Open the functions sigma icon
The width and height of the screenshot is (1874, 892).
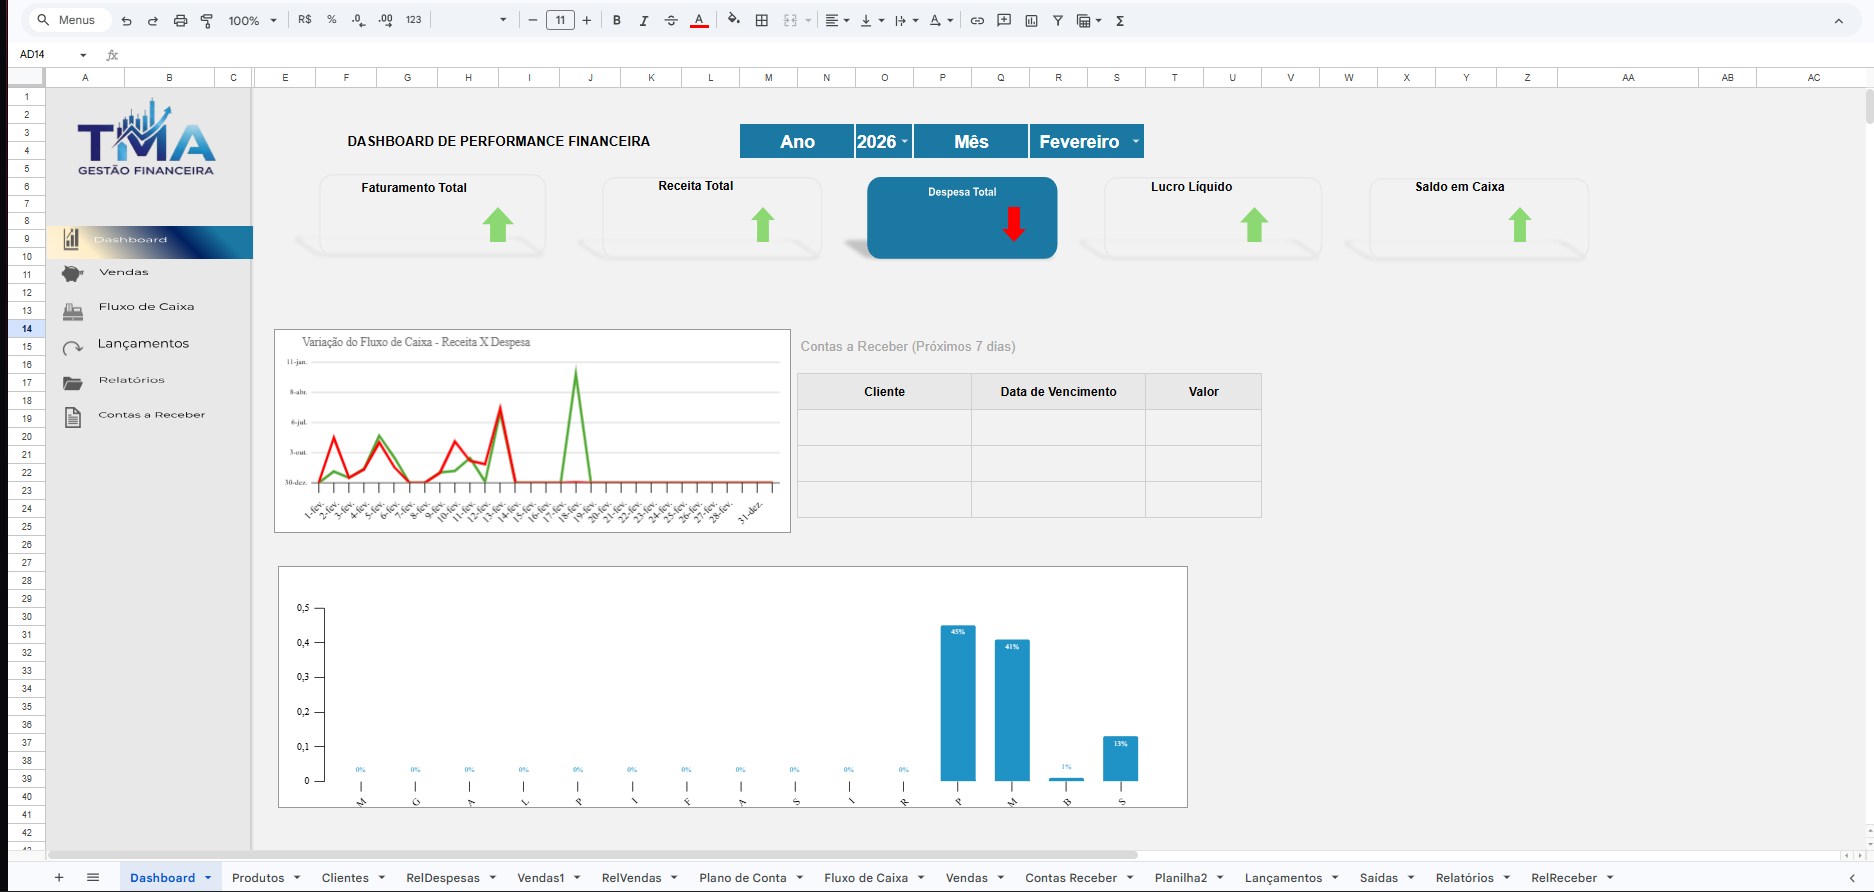click(x=1120, y=20)
